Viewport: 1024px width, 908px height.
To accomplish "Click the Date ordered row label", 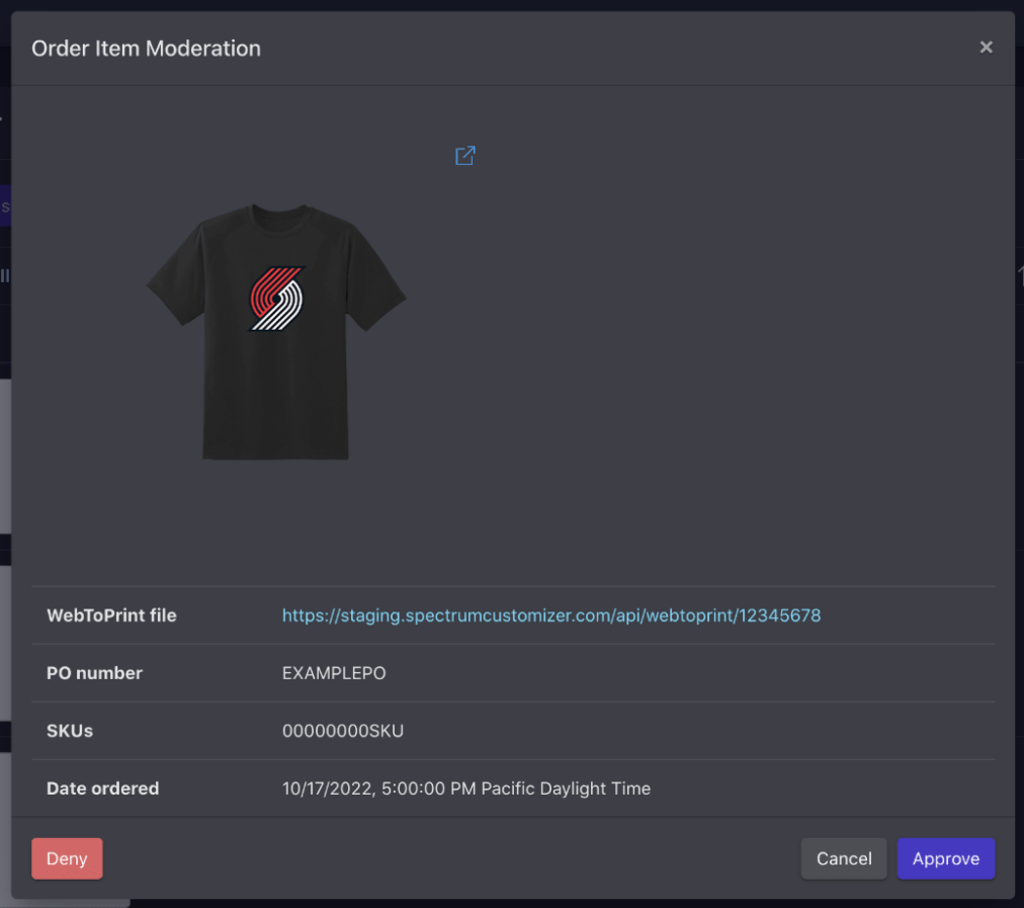I will tap(103, 788).
